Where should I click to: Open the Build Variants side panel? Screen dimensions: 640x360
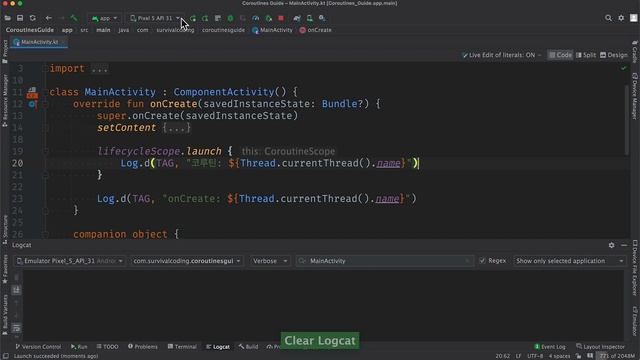[5, 315]
